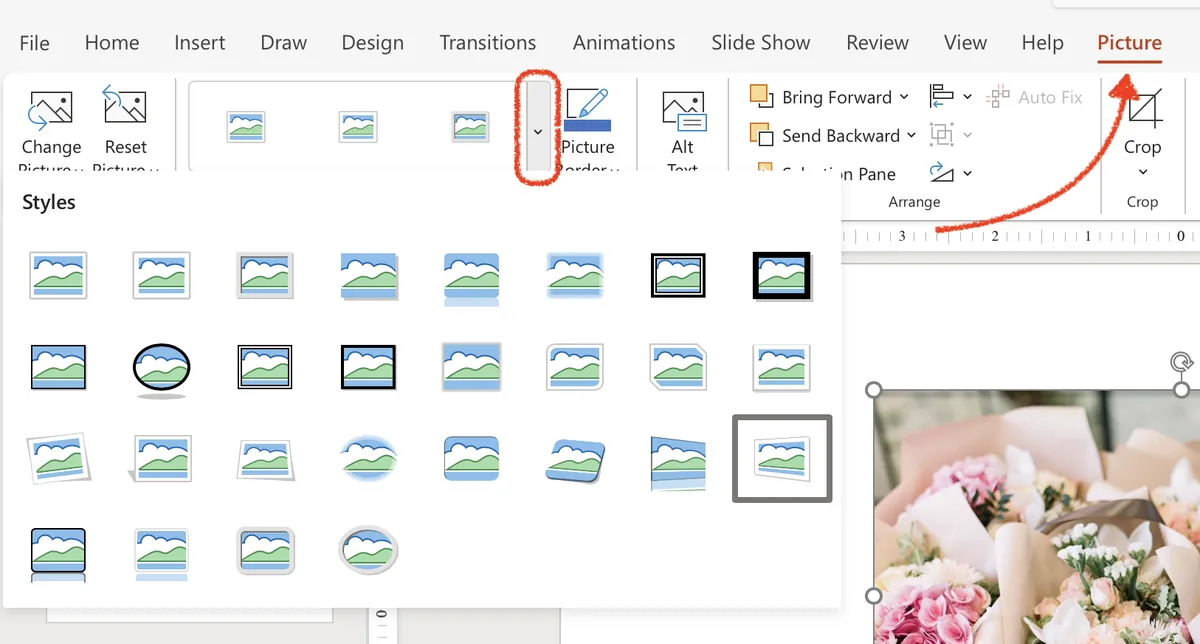
Task: Apply second ribbon quick style thumbnail
Action: coord(357,127)
